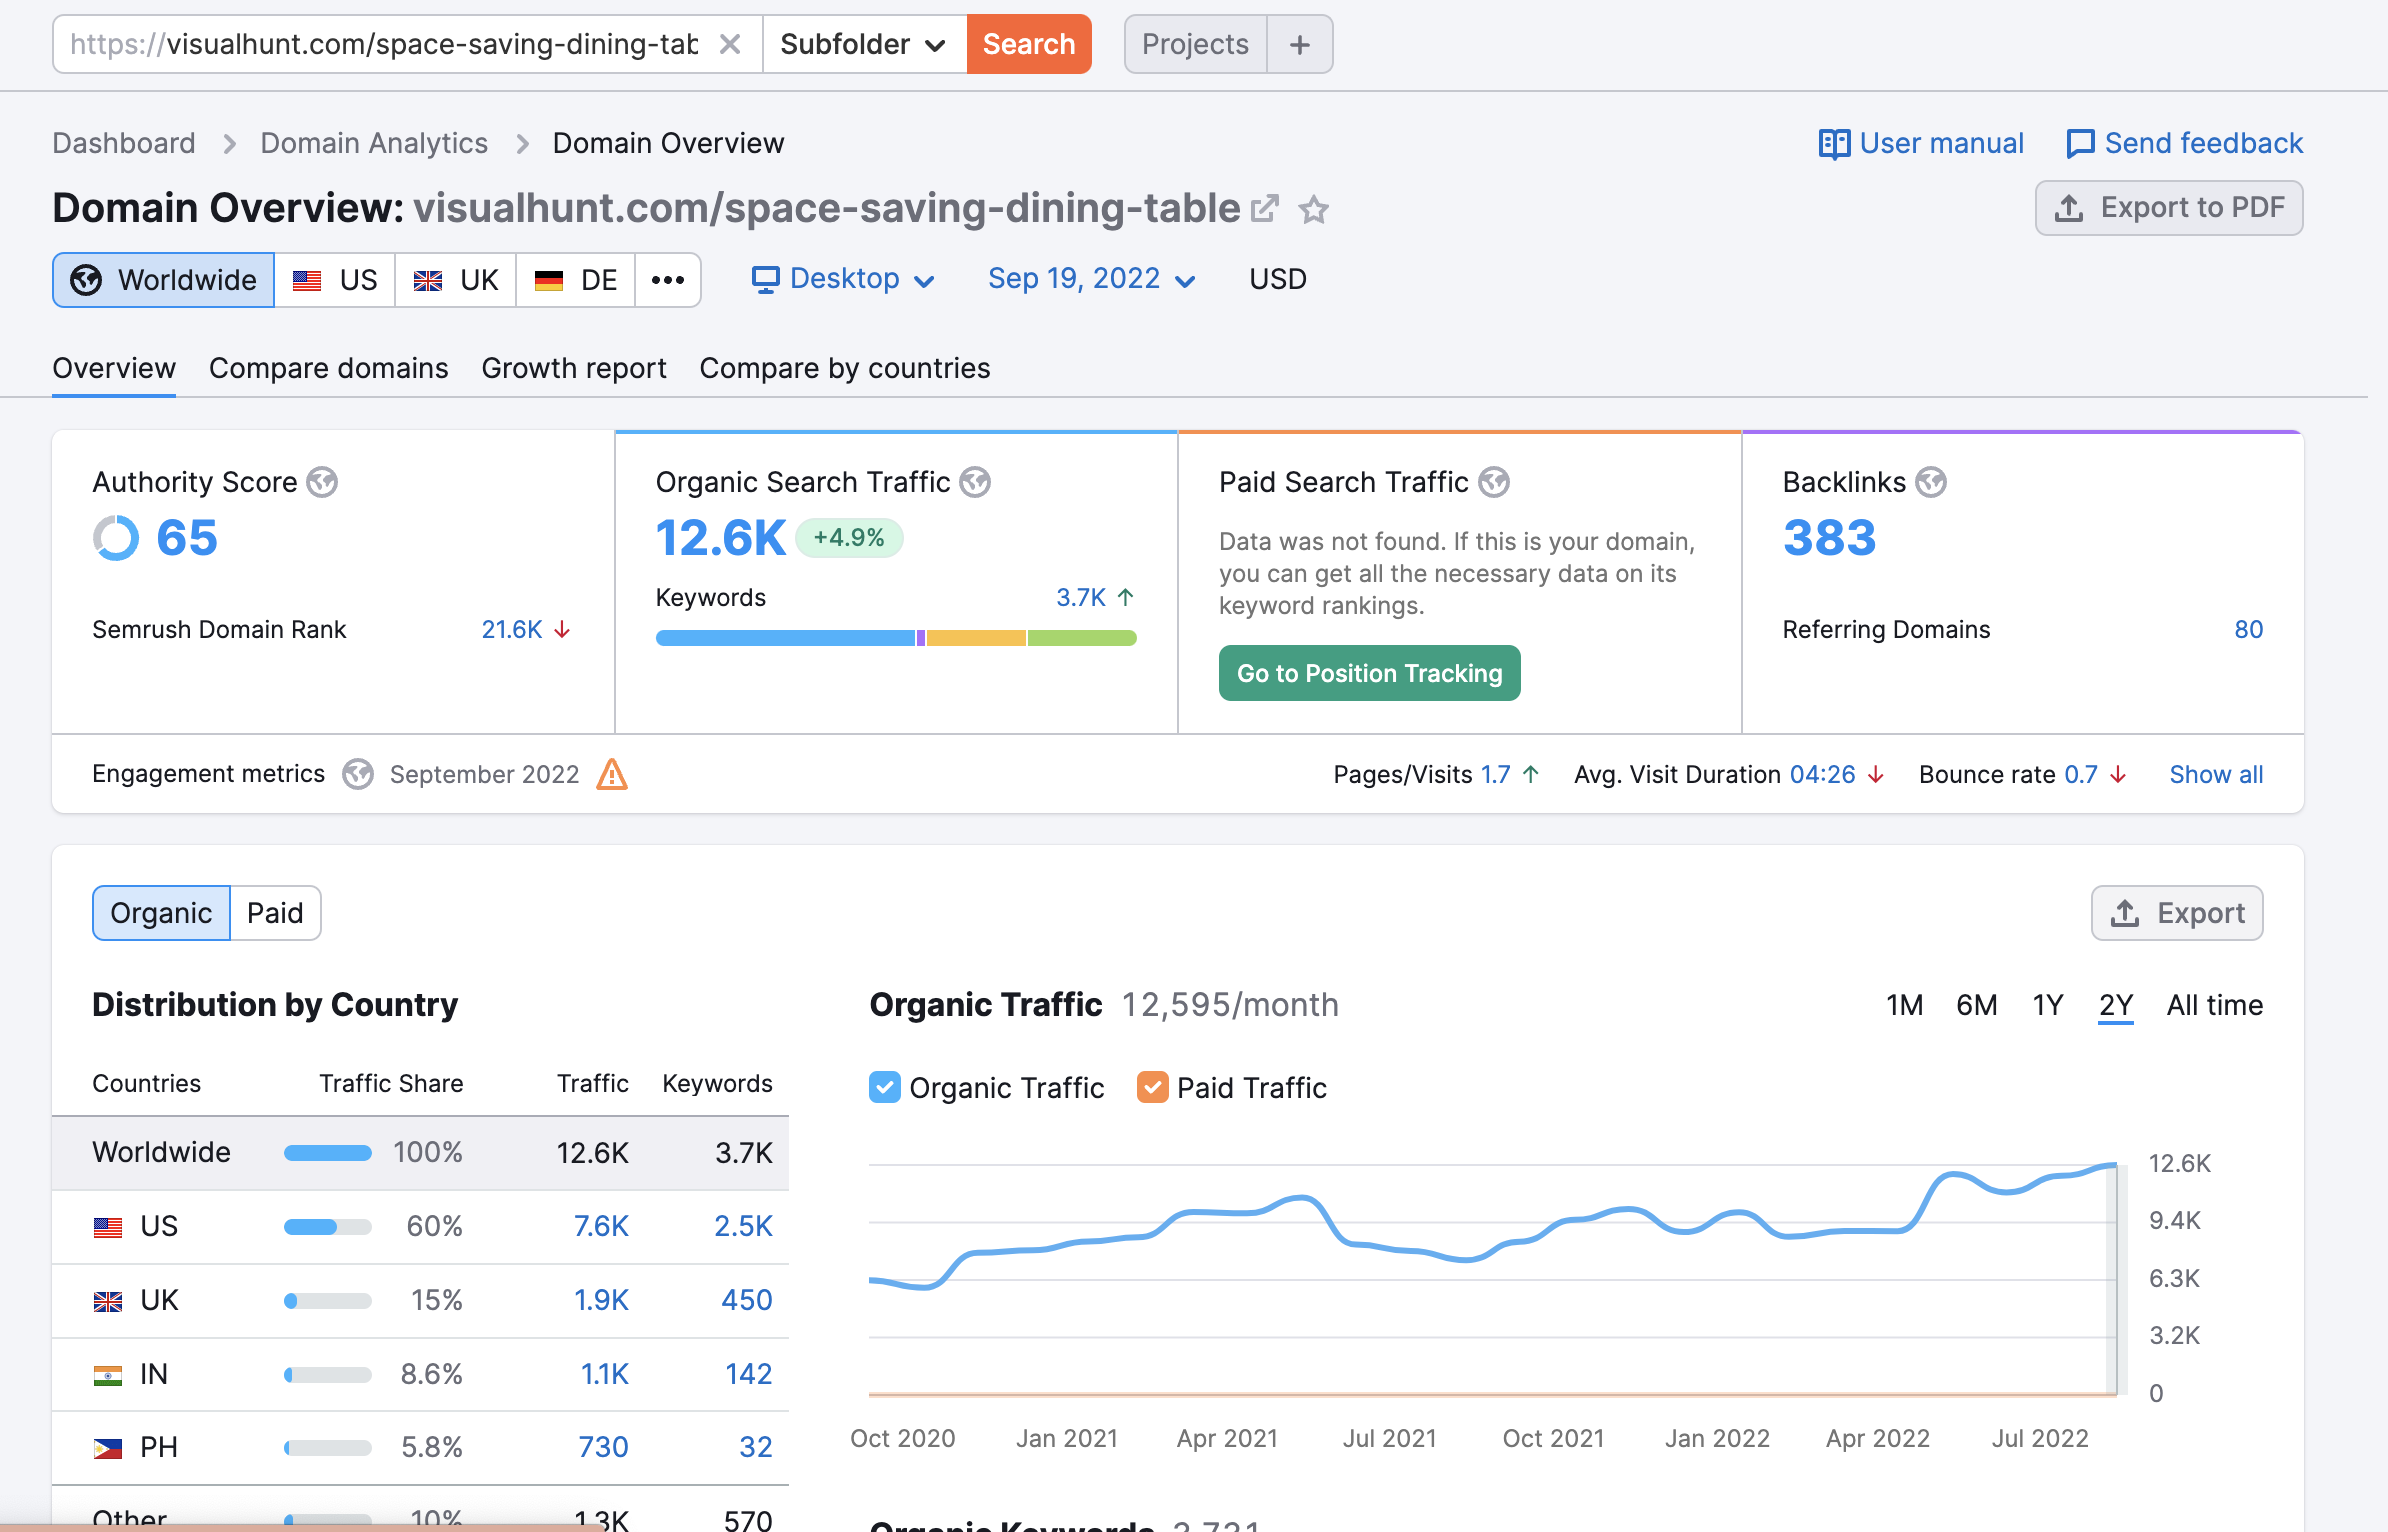Click the Show all engagement metrics link

coord(2216,774)
